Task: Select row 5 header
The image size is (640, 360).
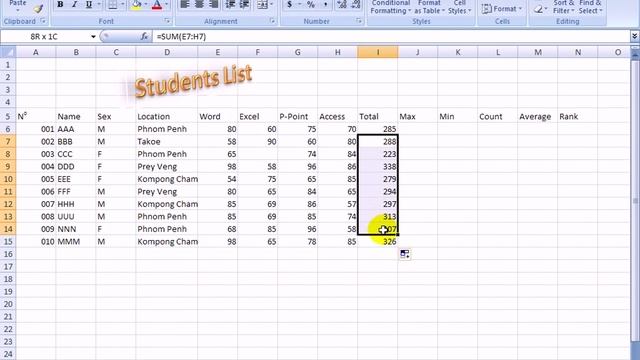Action: click(8, 116)
